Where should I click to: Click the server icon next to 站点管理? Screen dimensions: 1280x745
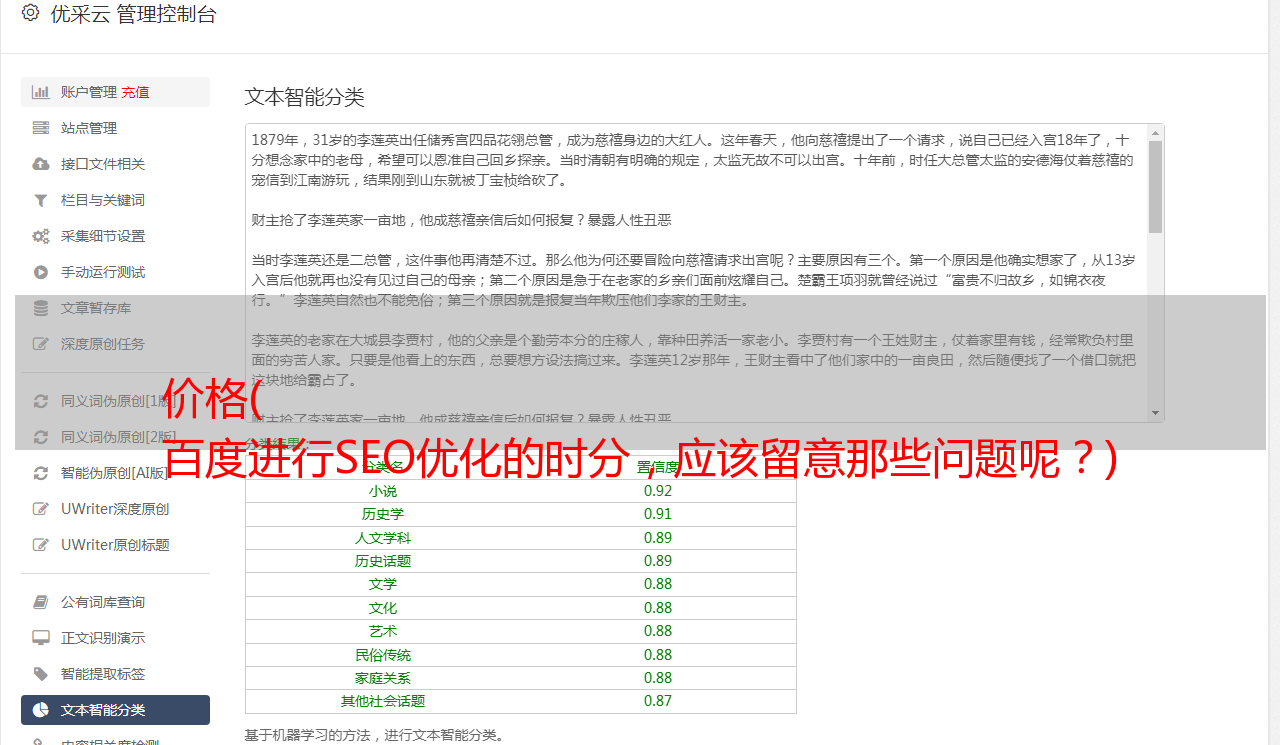(x=40, y=128)
